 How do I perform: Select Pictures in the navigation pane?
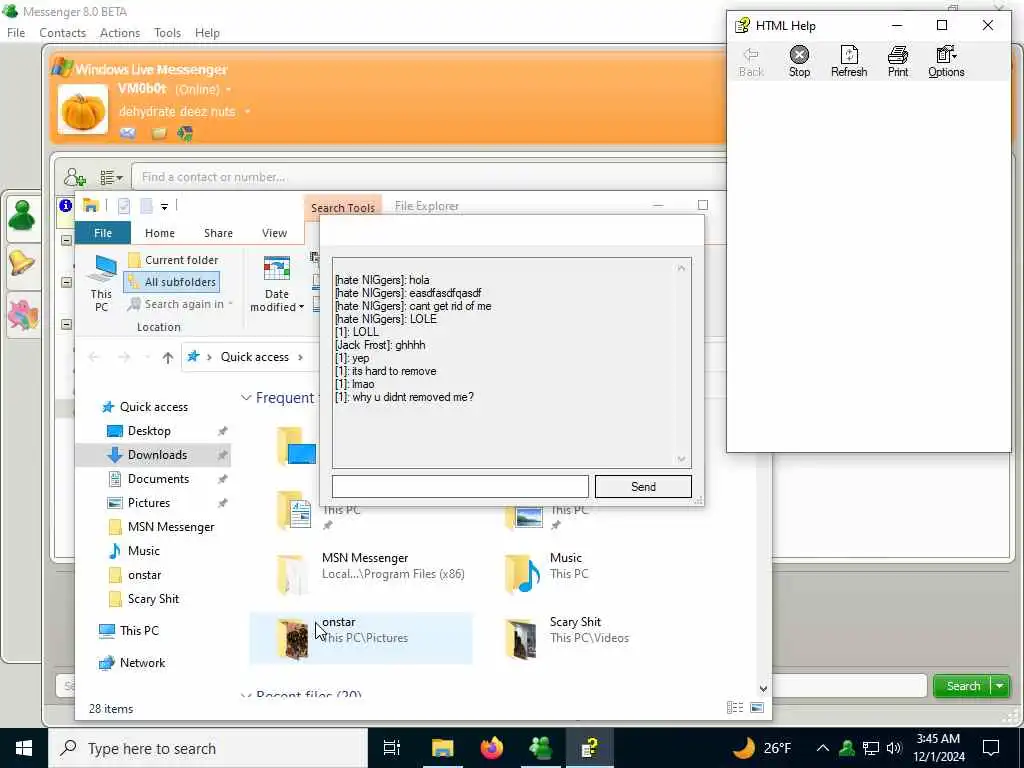pyautogui.click(x=148, y=503)
